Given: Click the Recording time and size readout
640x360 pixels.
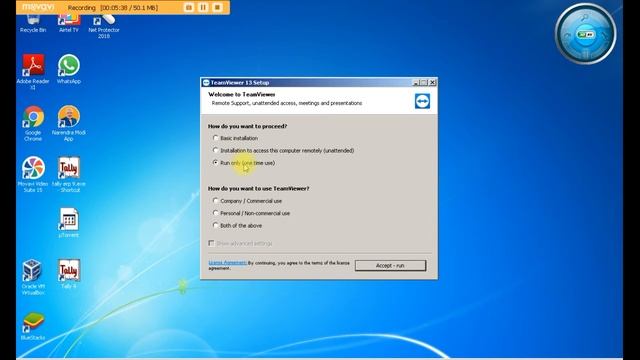Looking at the screenshot, I should pos(113,8).
